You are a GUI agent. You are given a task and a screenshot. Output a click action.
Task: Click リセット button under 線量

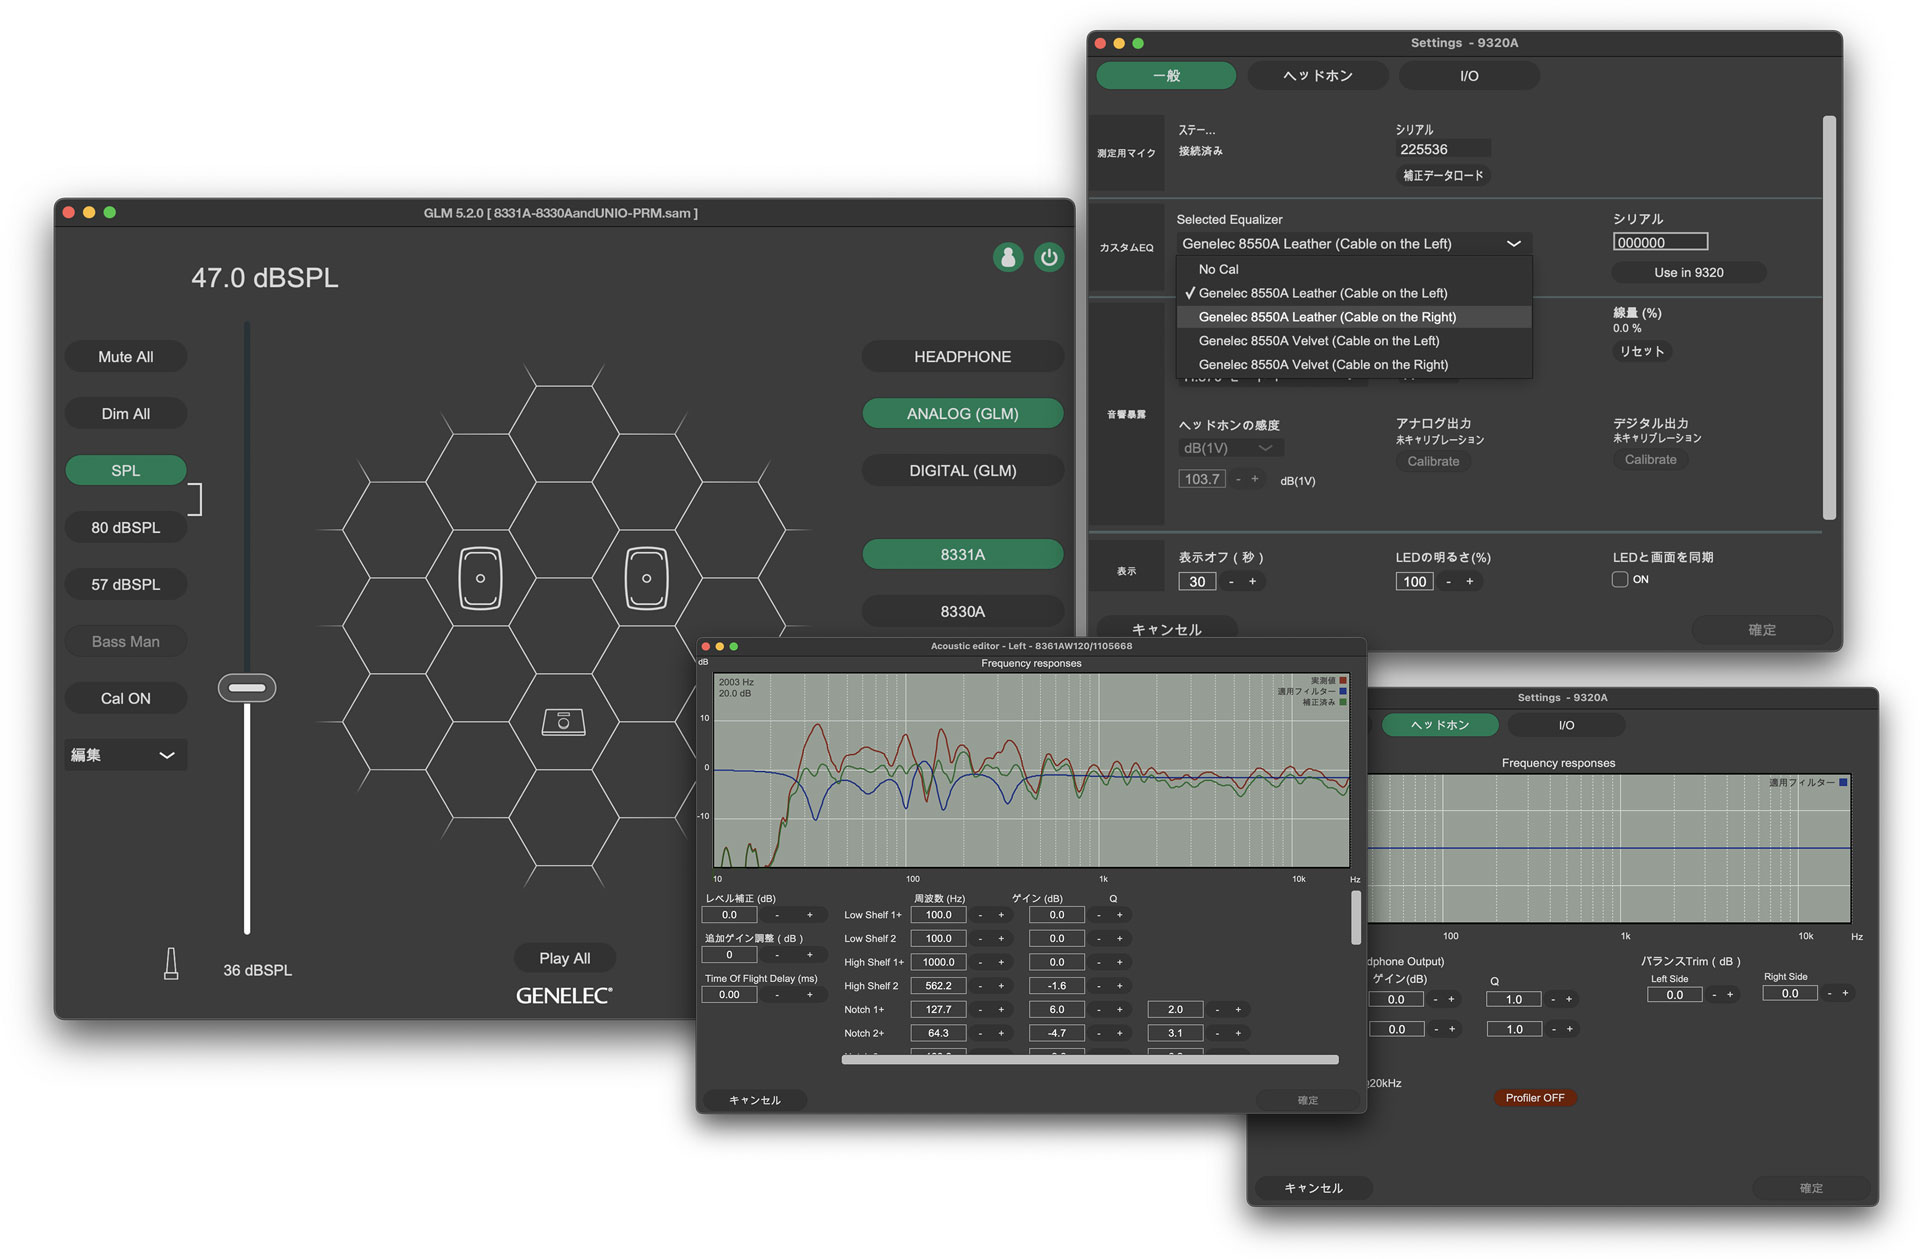pyautogui.click(x=1642, y=351)
